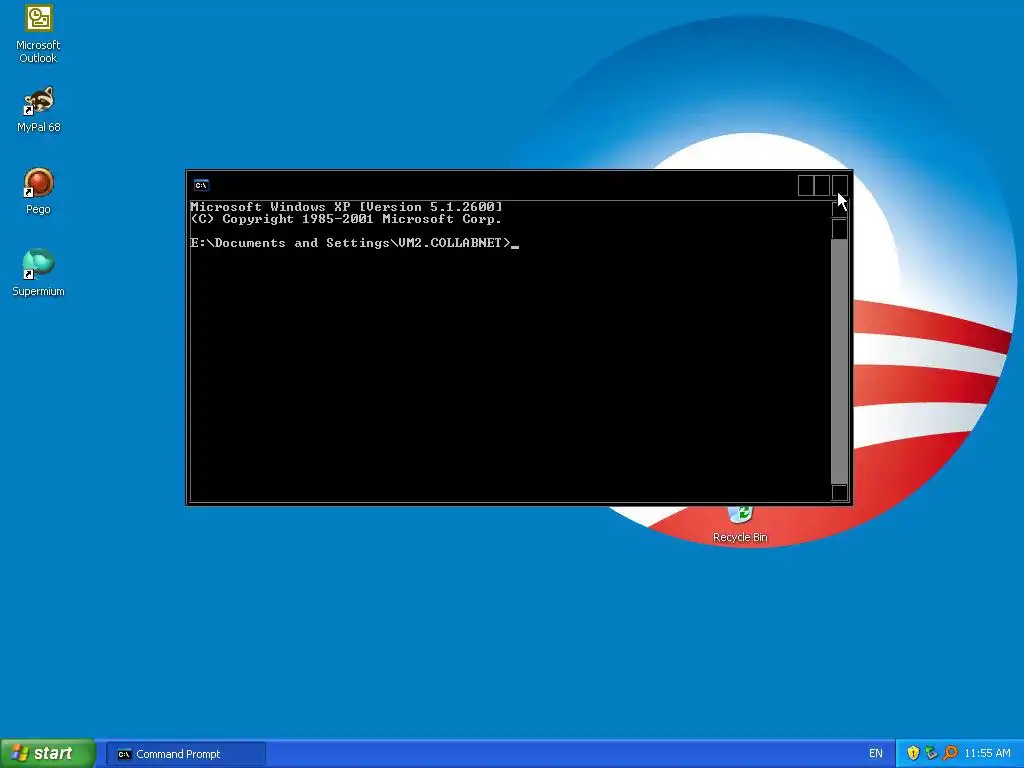Click the console scrollbar up arrow
This screenshot has width=1024, height=768.
840,209
